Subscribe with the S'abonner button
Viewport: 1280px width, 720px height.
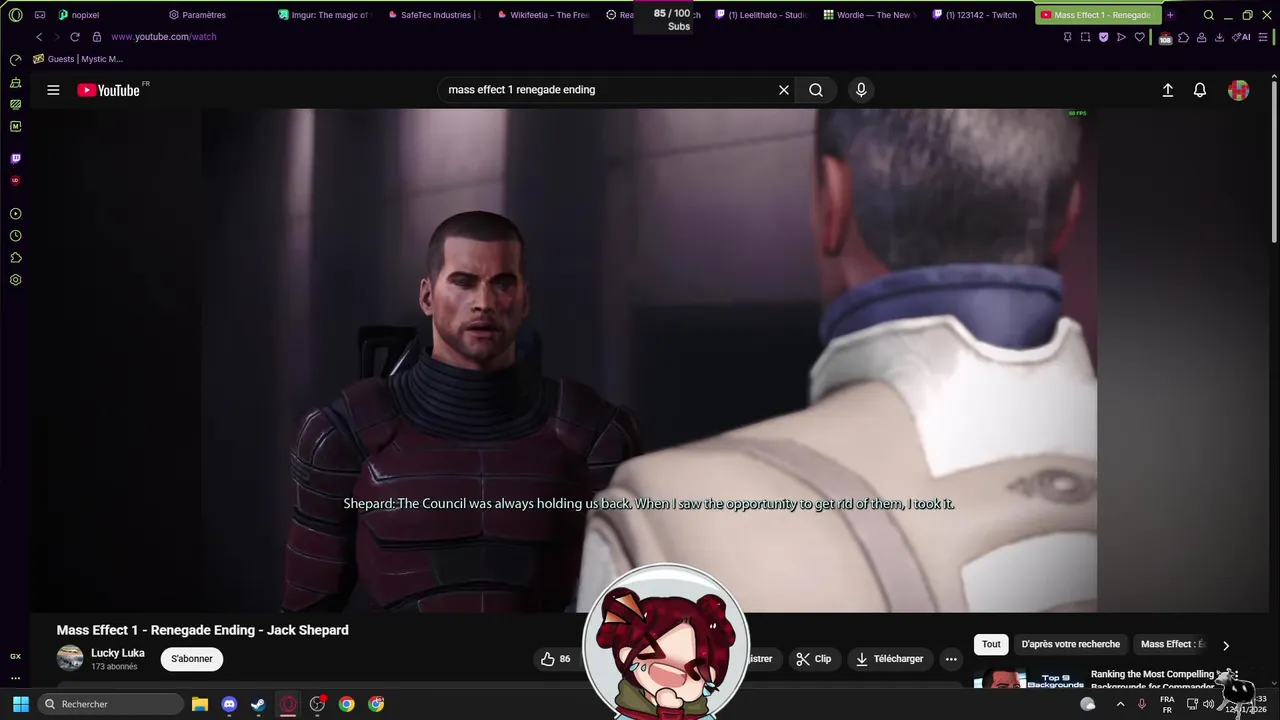pyautogui.click(x=192, y=659)
